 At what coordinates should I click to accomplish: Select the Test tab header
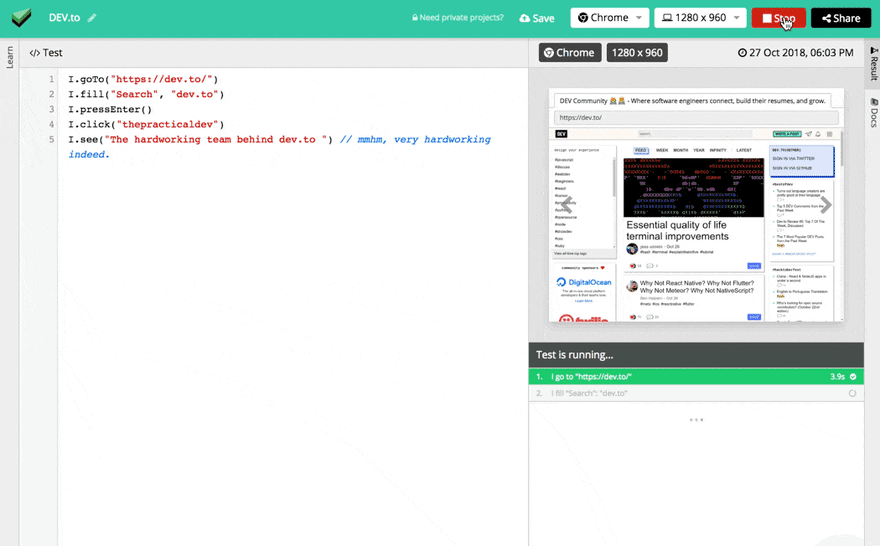click(46, 53)
